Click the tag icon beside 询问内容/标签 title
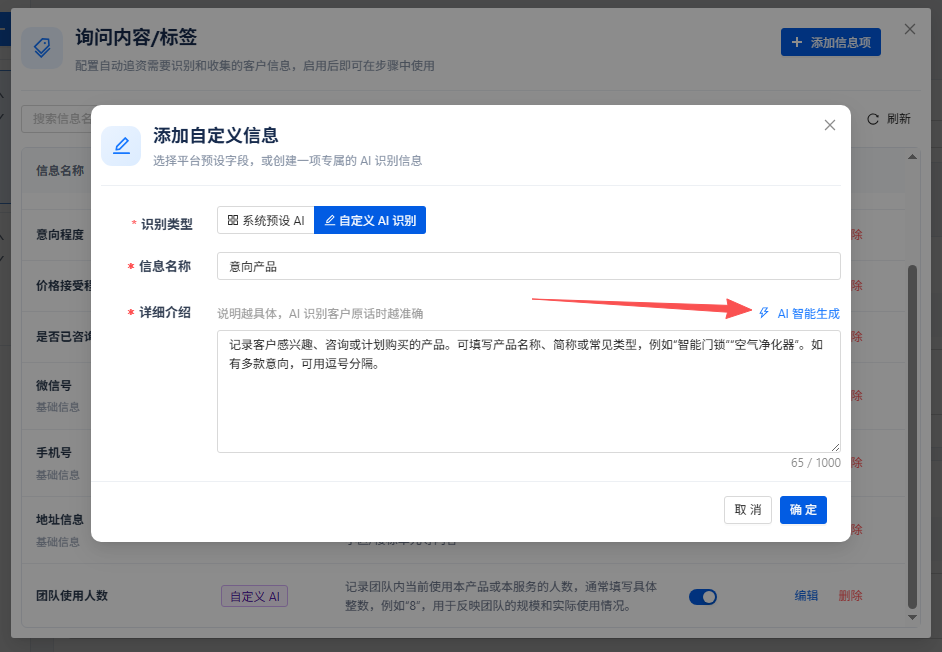This screenshot has height=652, width=942. coord(42,47)
